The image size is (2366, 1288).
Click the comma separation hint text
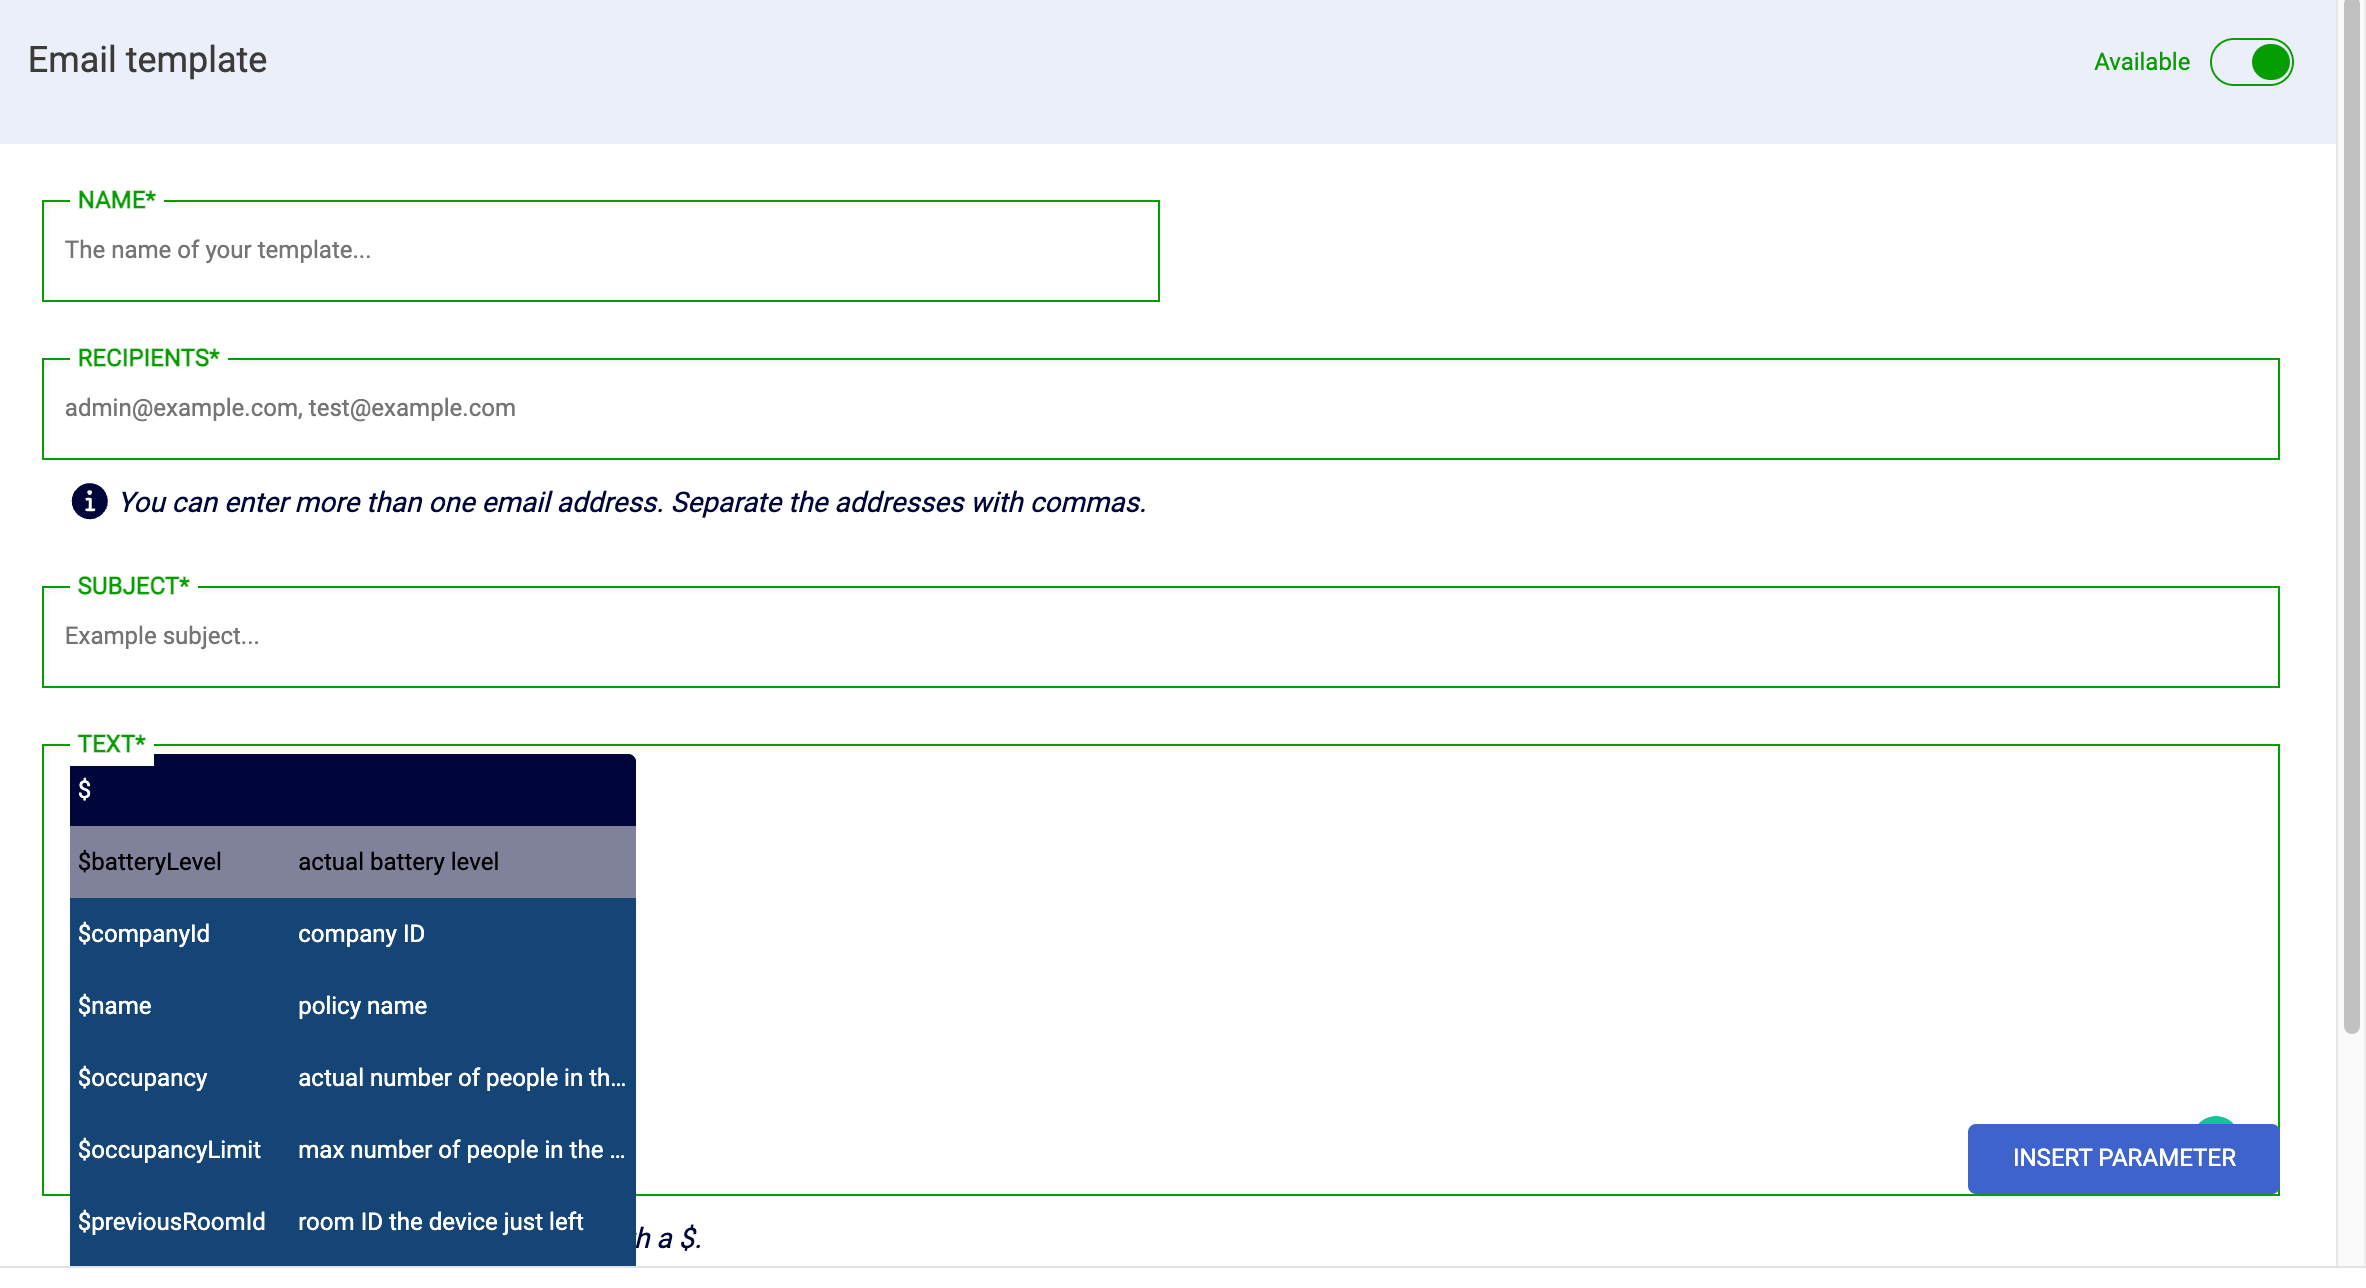632,502
